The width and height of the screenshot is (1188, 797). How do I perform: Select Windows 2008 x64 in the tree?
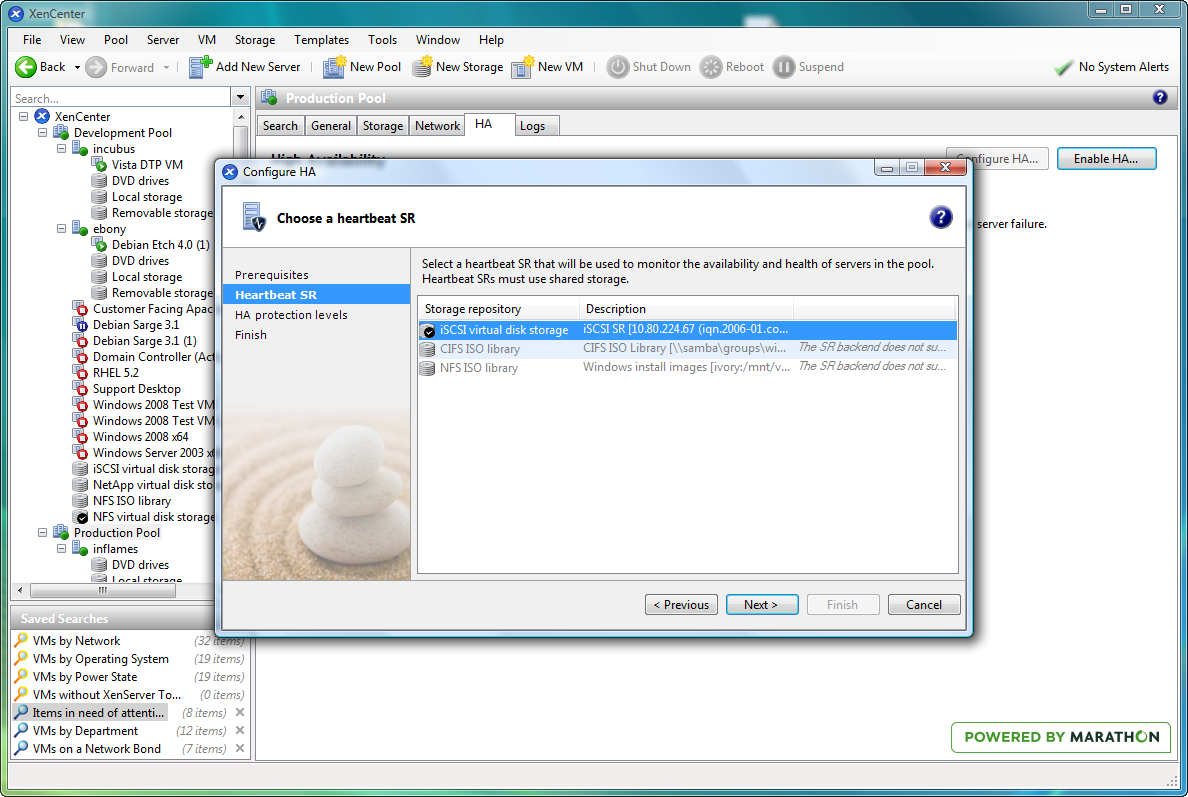[x=140, y=436]
